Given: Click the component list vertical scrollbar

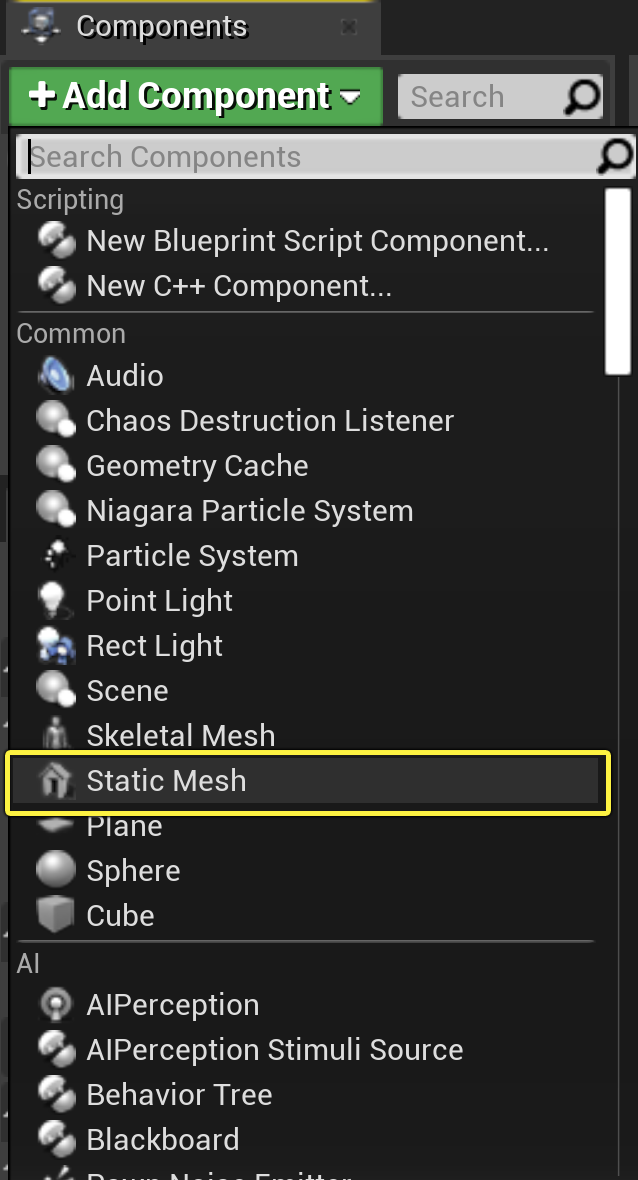Looking at the screenshot, I should (618, 282).
